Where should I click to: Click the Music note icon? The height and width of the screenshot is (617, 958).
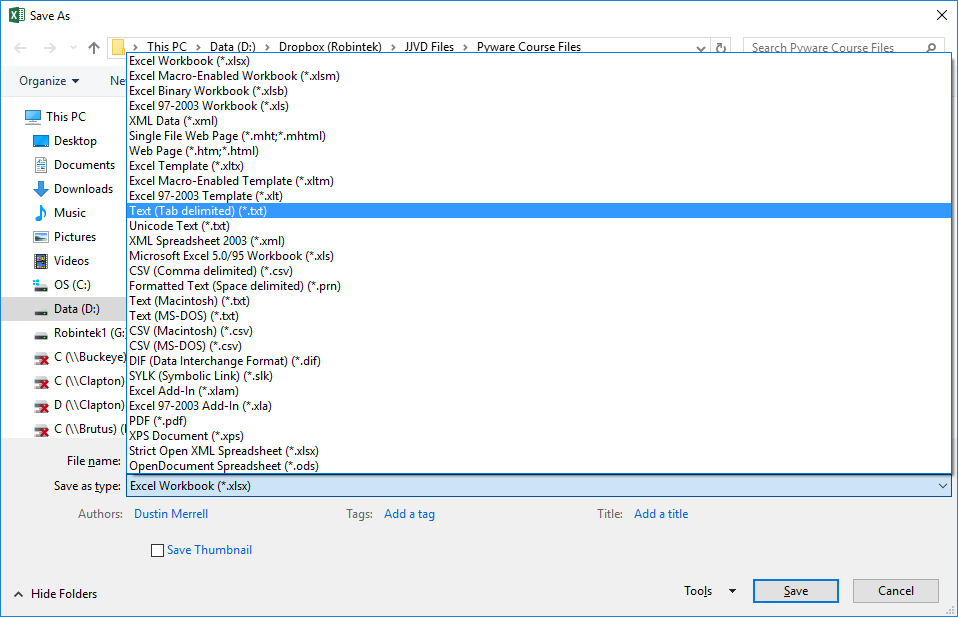coord(41,213)
